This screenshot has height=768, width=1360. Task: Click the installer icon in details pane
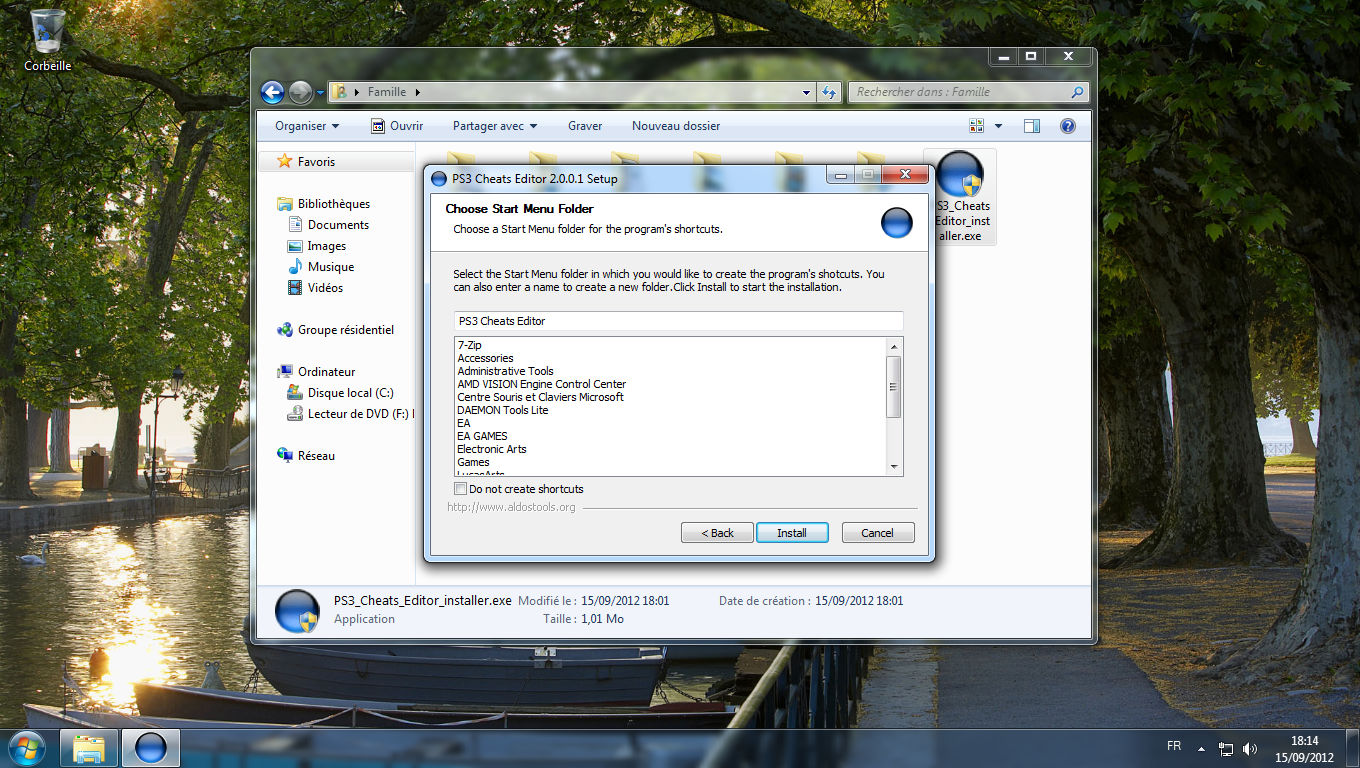click(x=297, y=611)
